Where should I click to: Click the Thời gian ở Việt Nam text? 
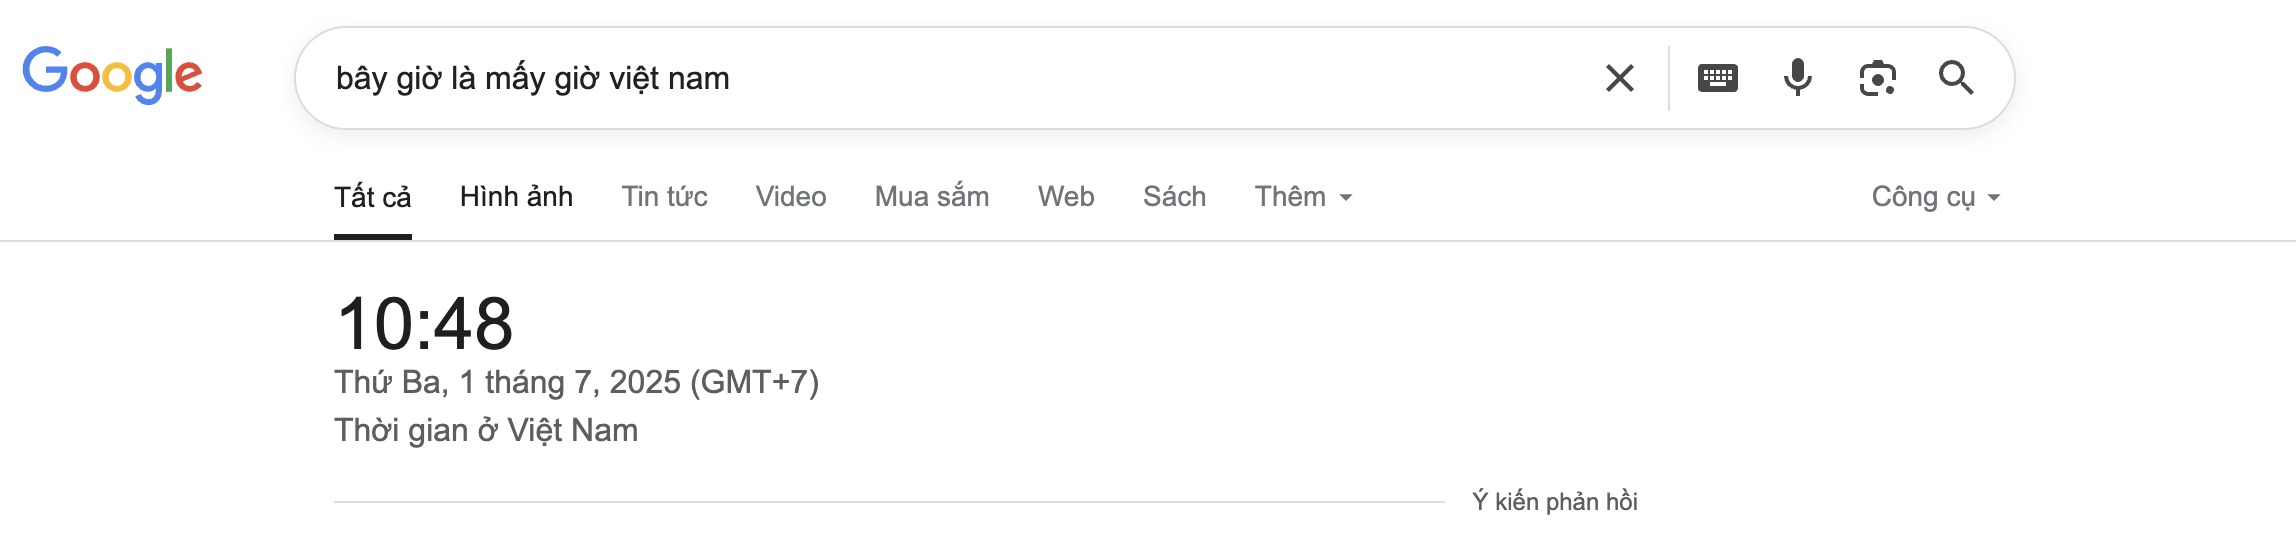tap(486, 430)
